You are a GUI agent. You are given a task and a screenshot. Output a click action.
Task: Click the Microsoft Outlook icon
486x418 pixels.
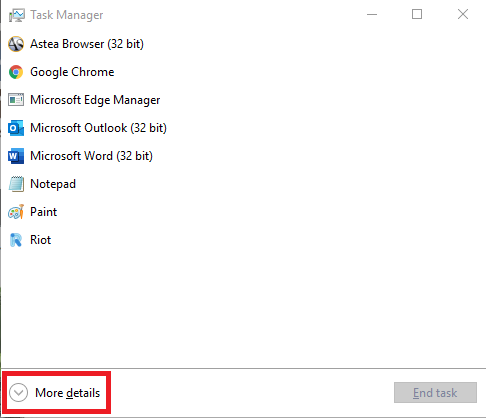click(16, 128)
